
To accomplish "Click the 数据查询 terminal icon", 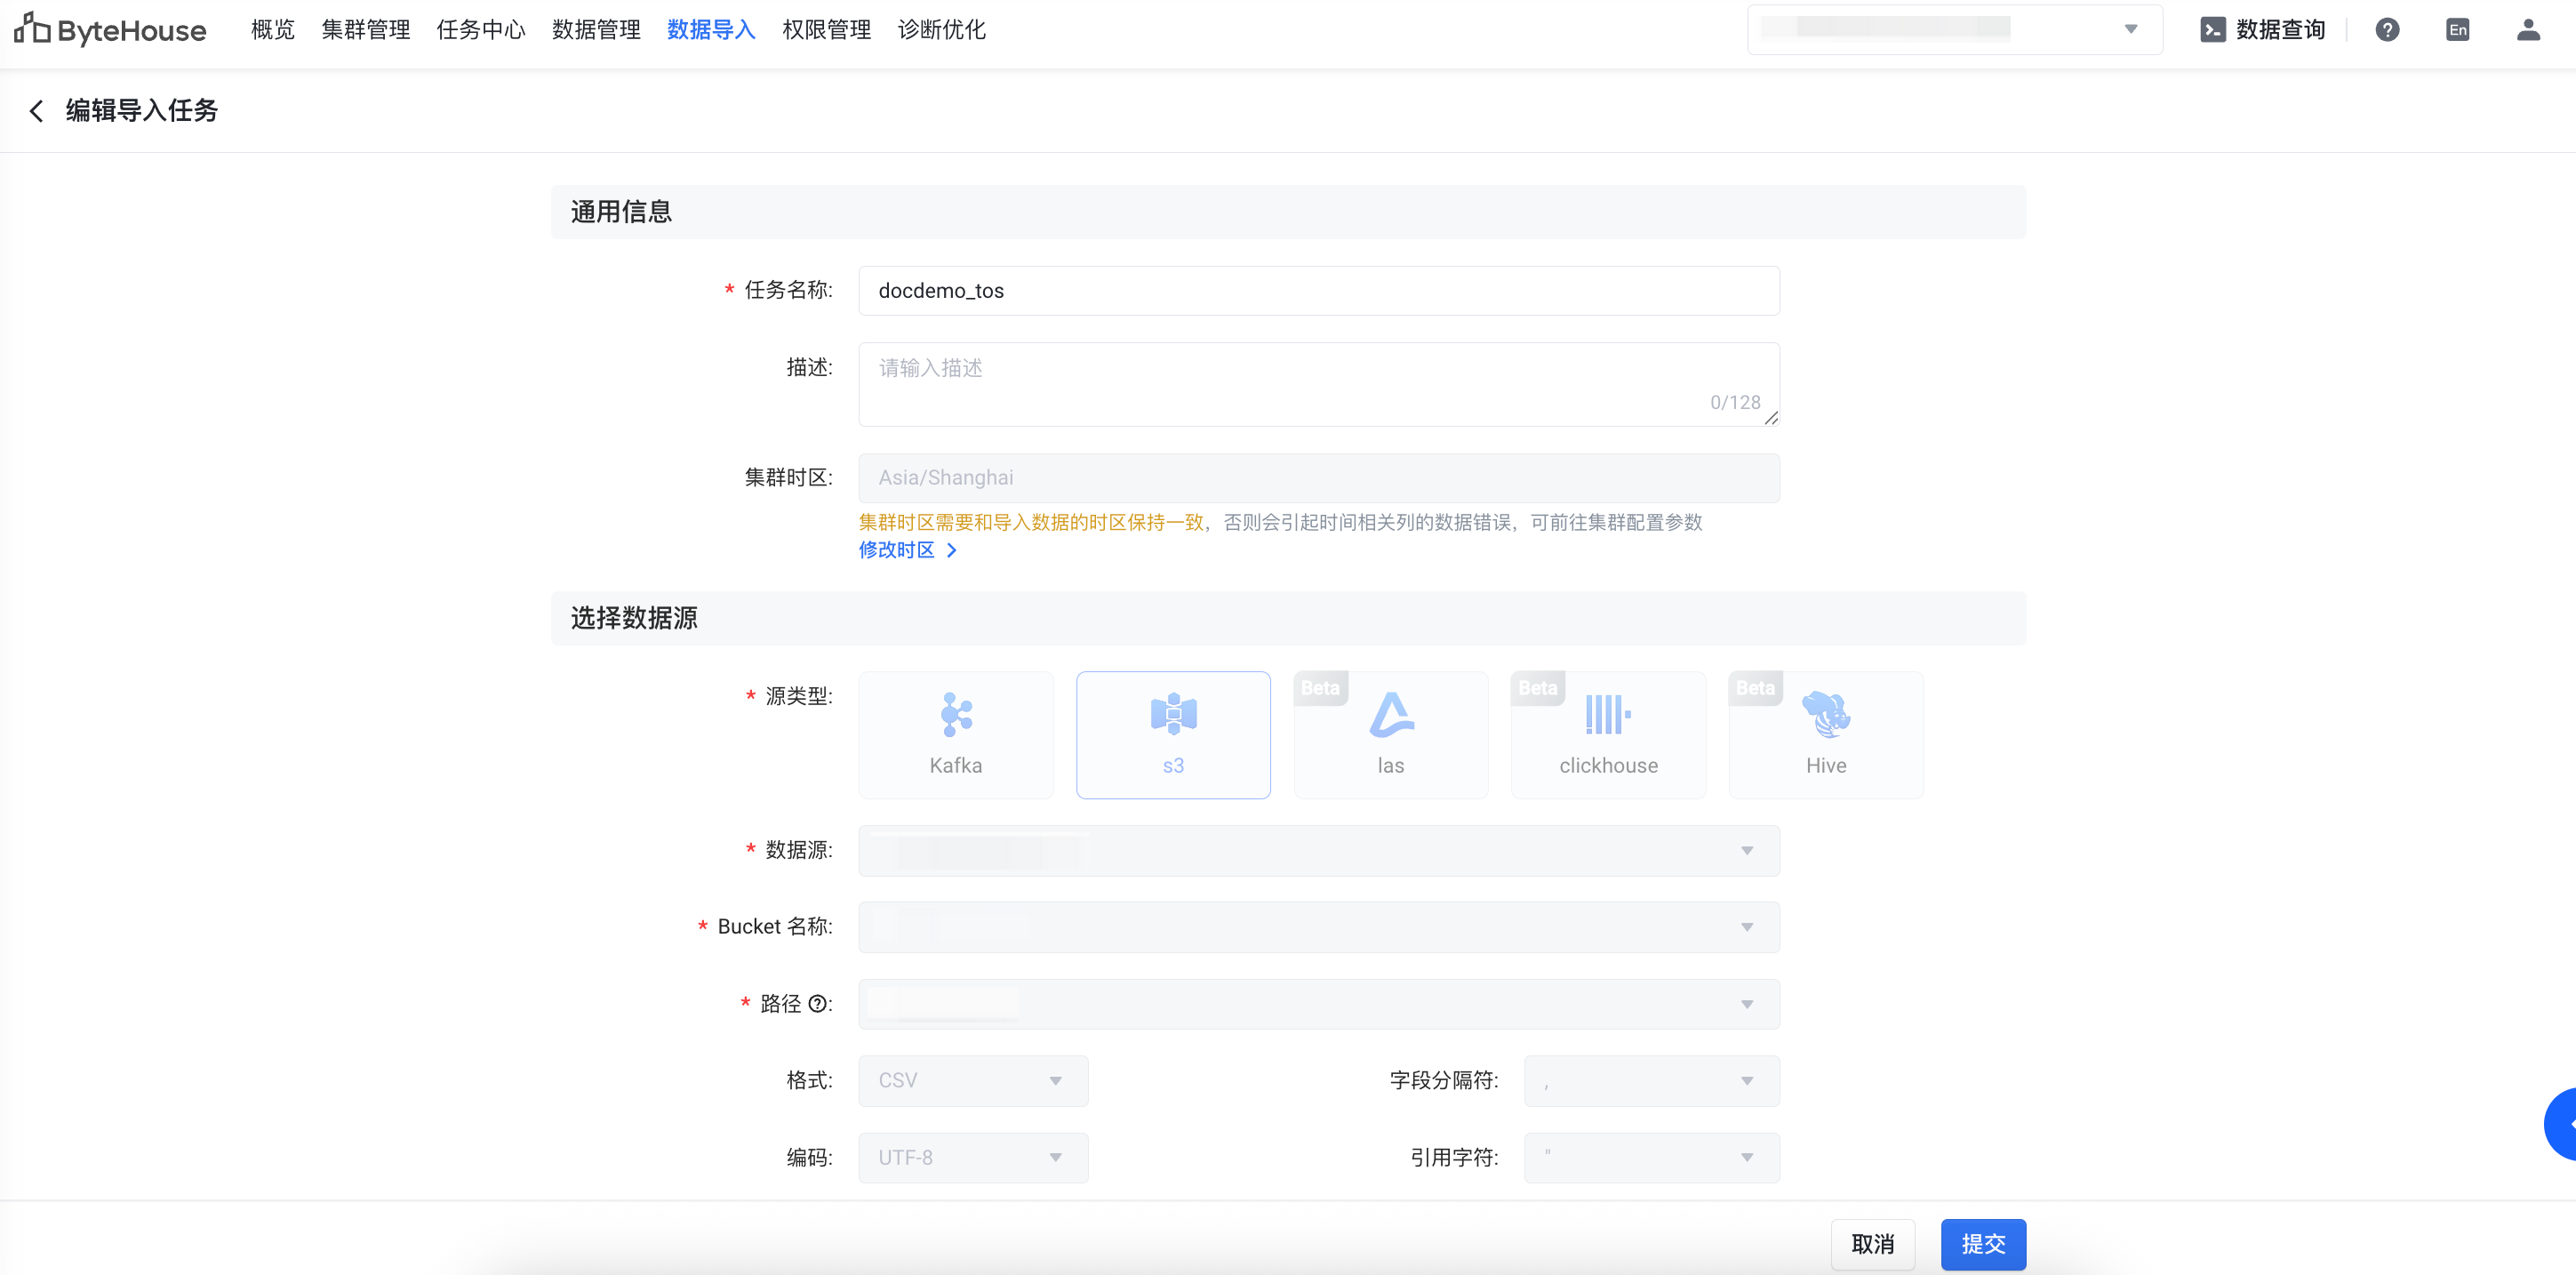I will (x=2212, y=30).
